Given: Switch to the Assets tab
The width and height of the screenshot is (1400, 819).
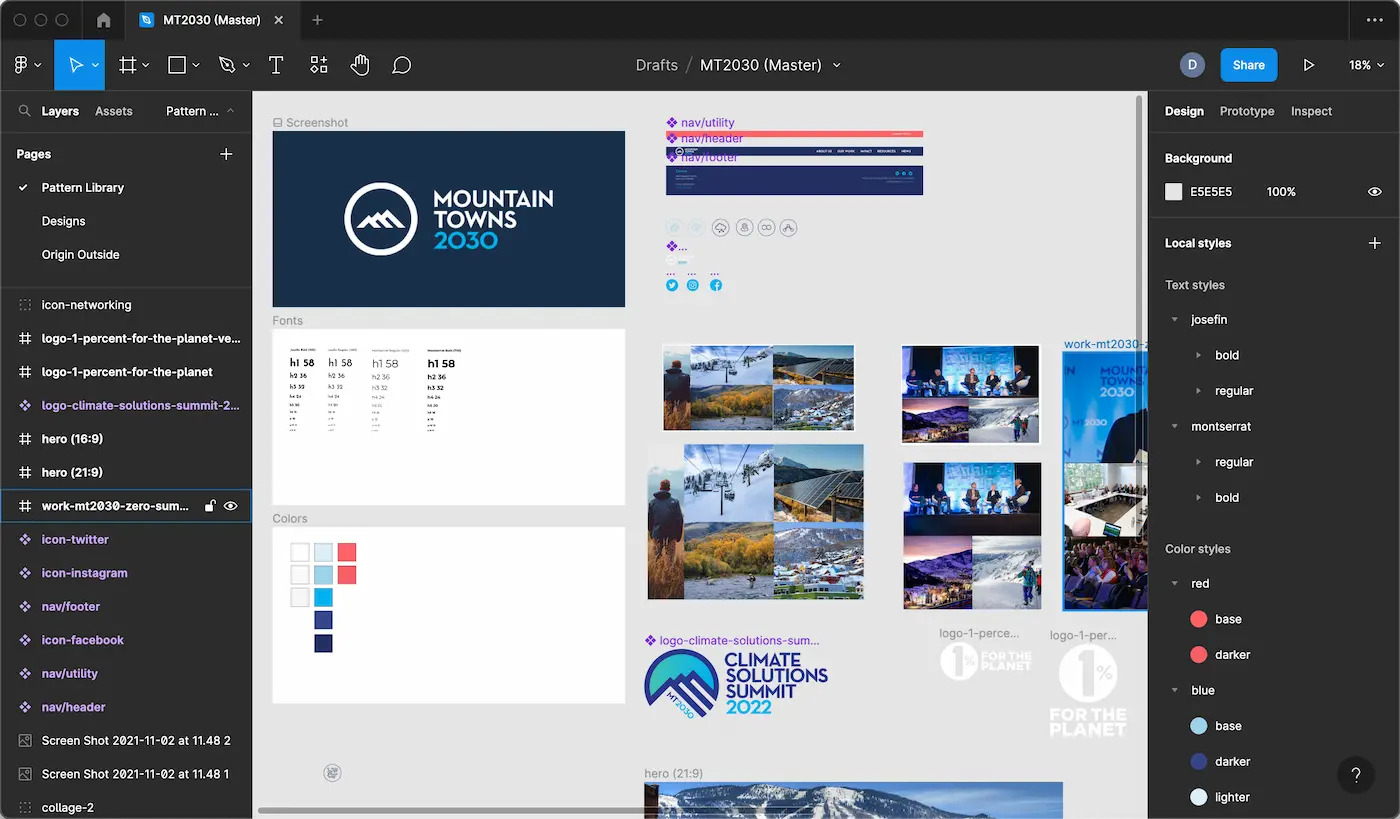Looking at the screenshot, I should click(x=114, y=111).
